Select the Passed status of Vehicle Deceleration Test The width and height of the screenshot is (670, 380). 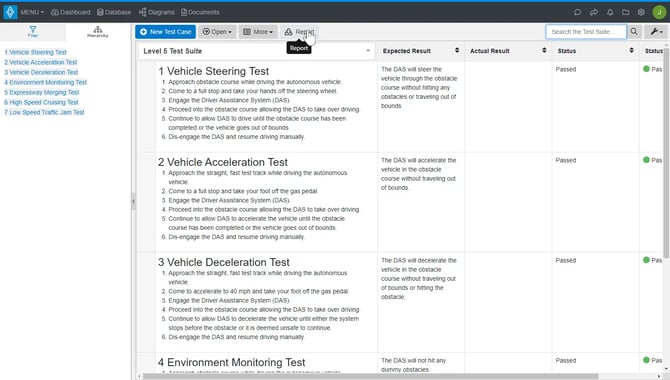[x=566, y=260]
